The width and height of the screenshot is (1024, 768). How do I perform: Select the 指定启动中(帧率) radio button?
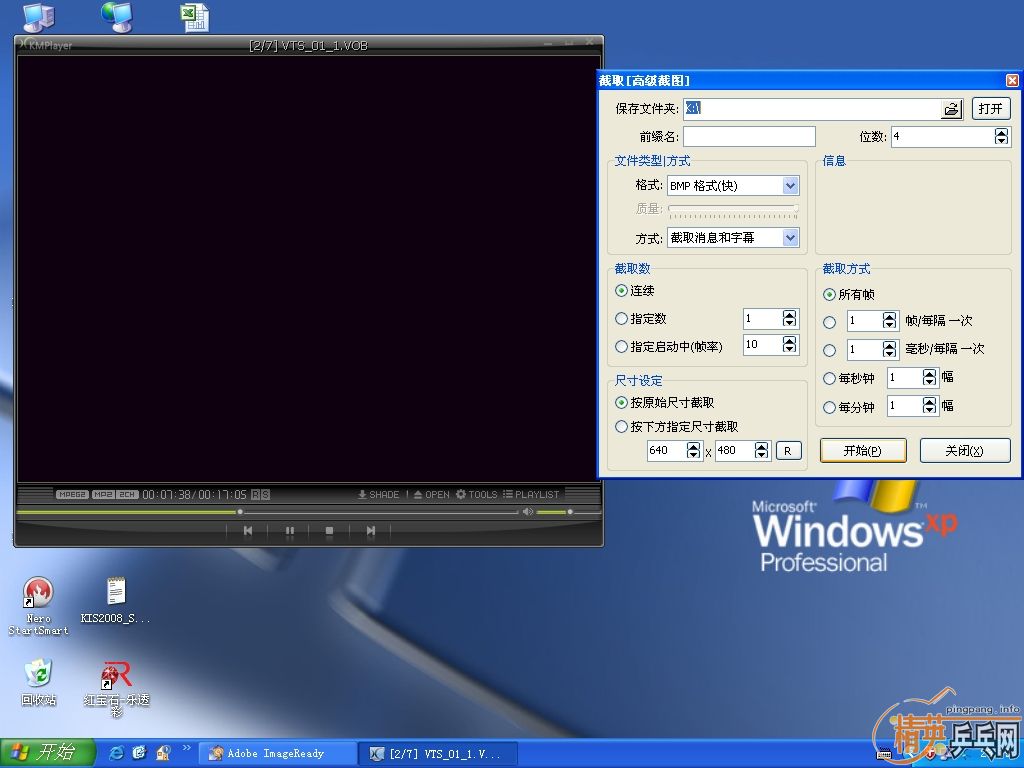point(622,347)
